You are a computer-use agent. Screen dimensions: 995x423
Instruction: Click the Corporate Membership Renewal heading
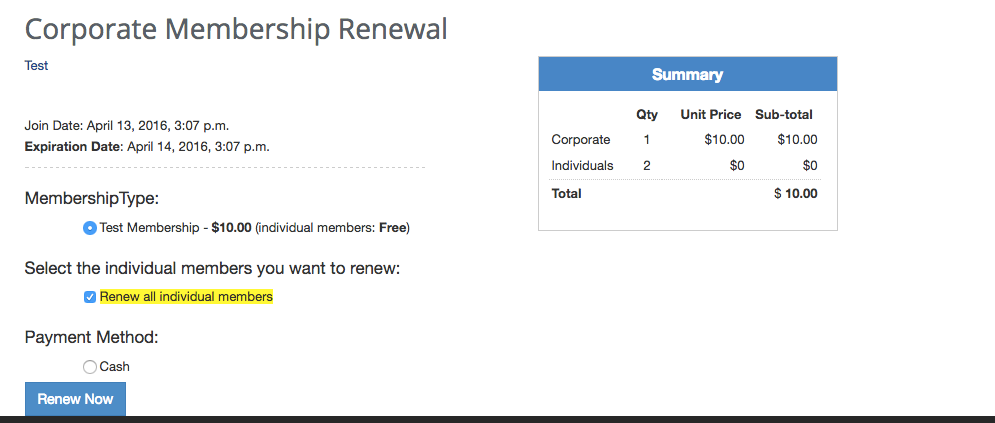236,29
